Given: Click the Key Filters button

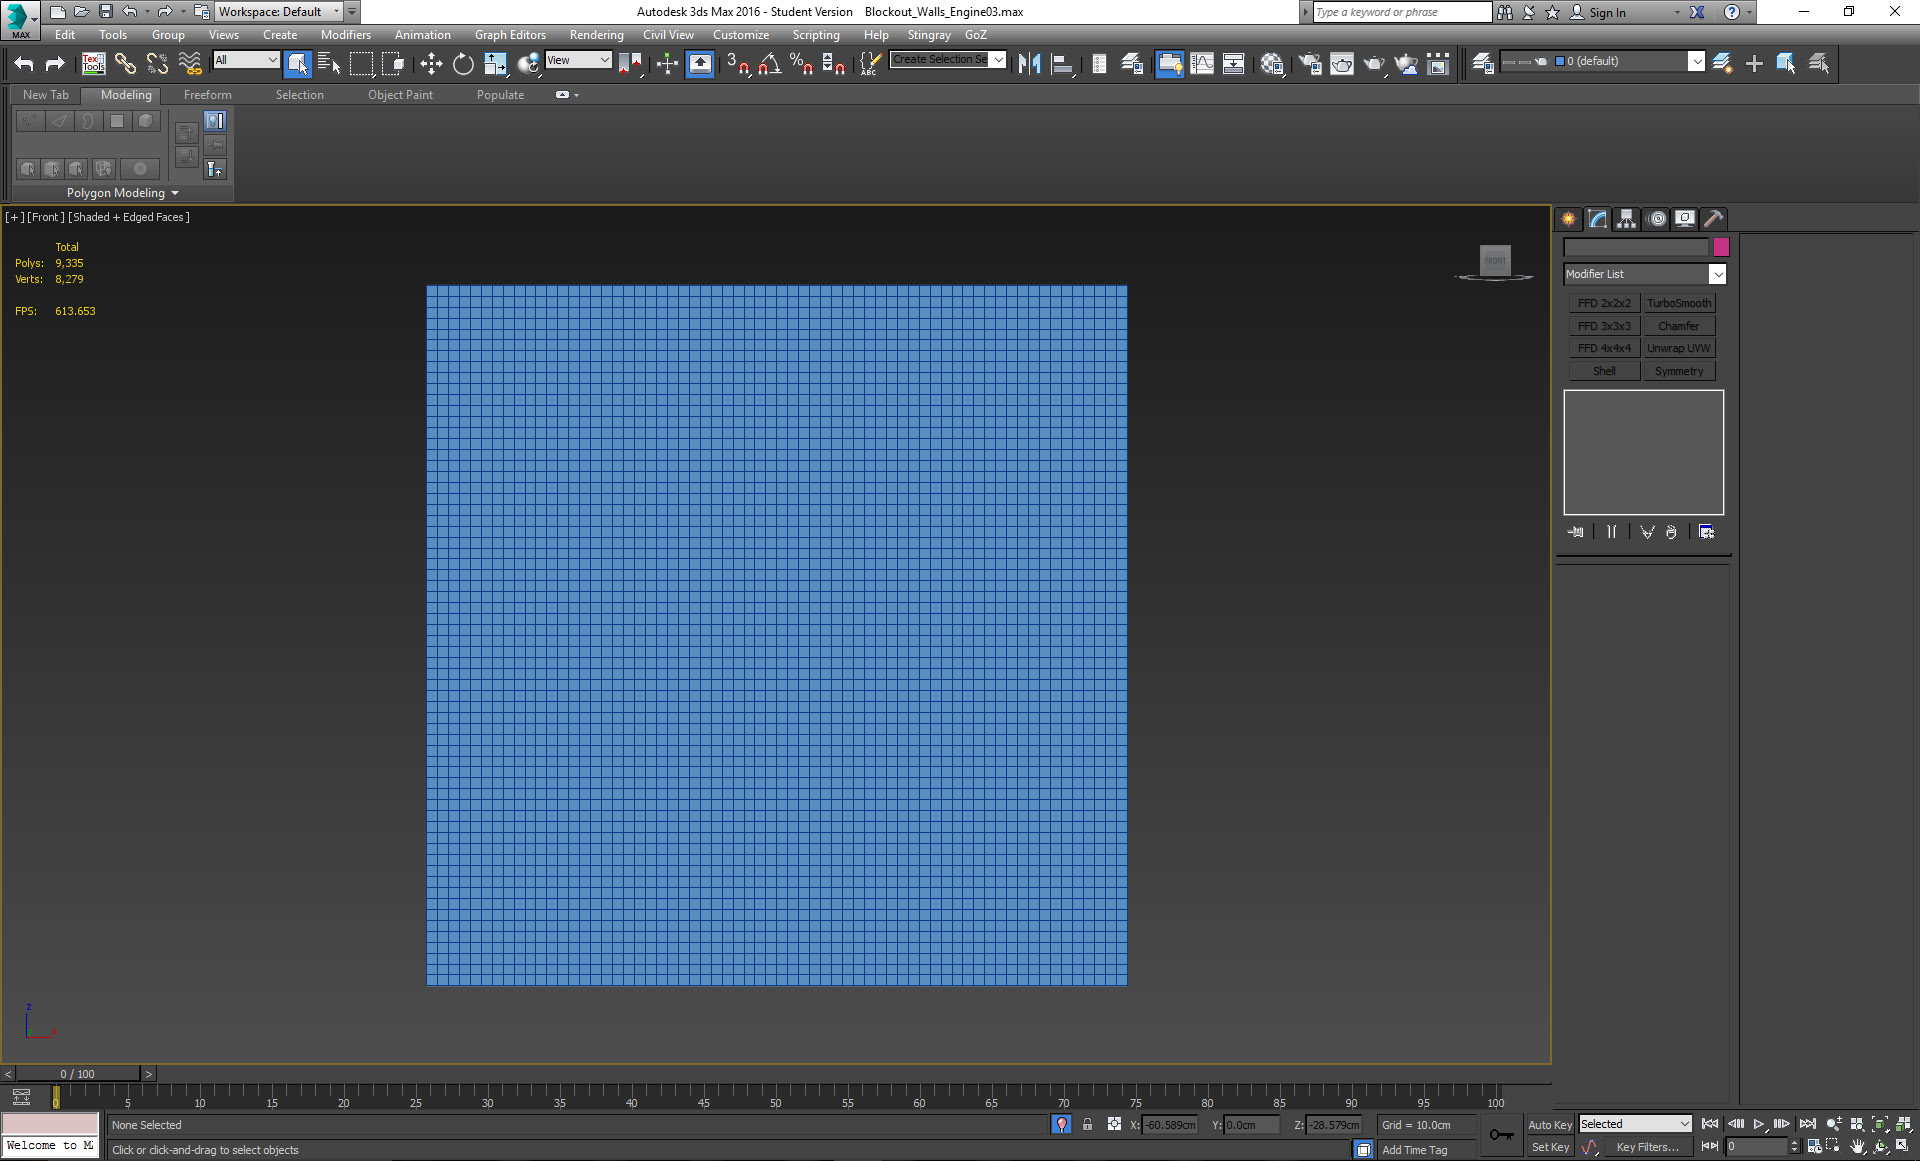Looking at the screenshot, I should click(x=1647, y=1147).
